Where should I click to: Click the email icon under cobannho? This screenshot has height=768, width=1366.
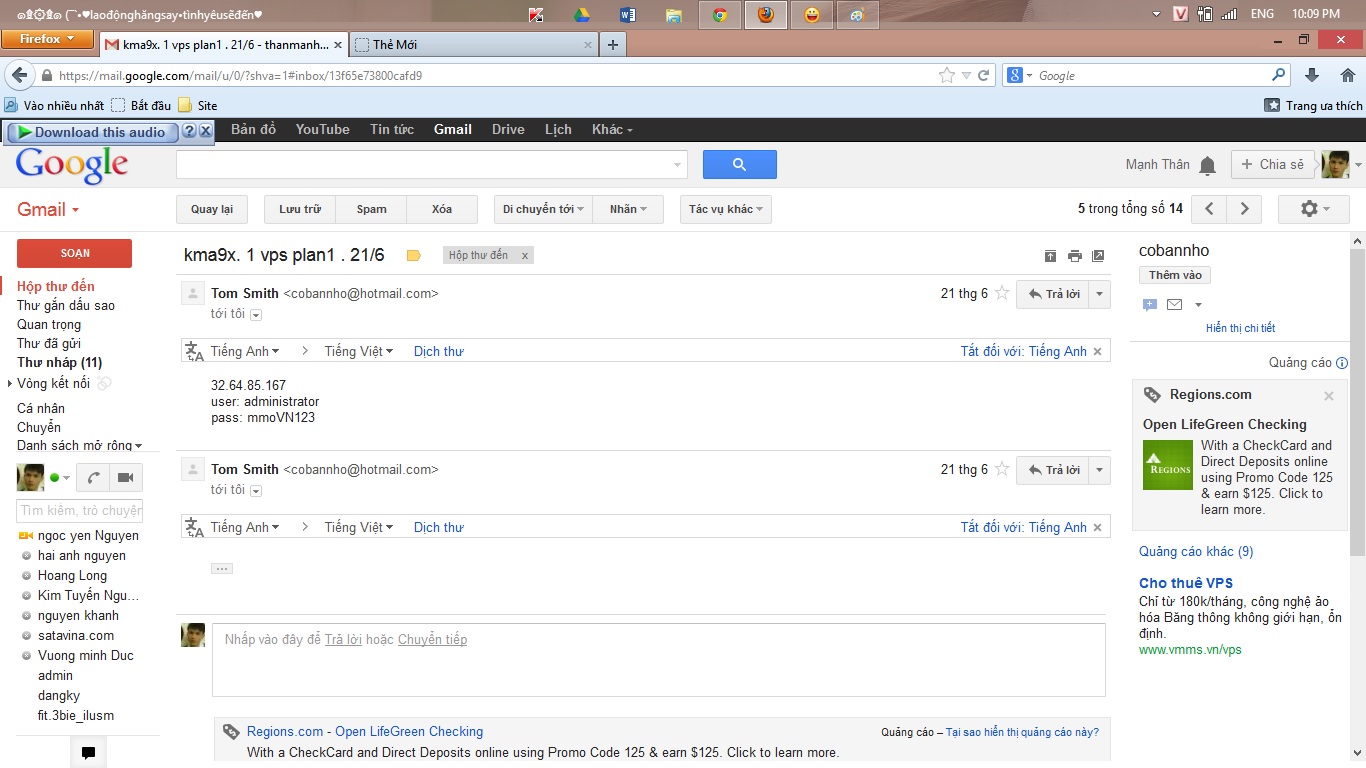tap(1174, 304)
